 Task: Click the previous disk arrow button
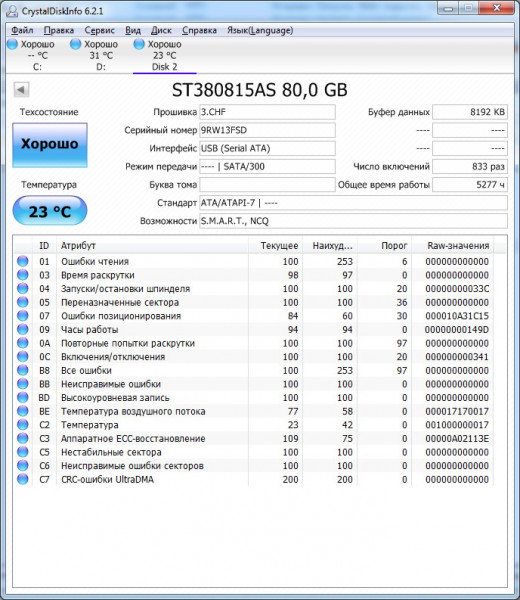21,90
